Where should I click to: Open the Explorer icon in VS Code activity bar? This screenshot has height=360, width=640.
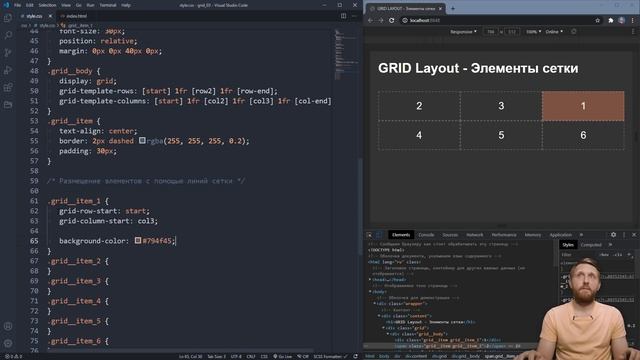[8, 18]
